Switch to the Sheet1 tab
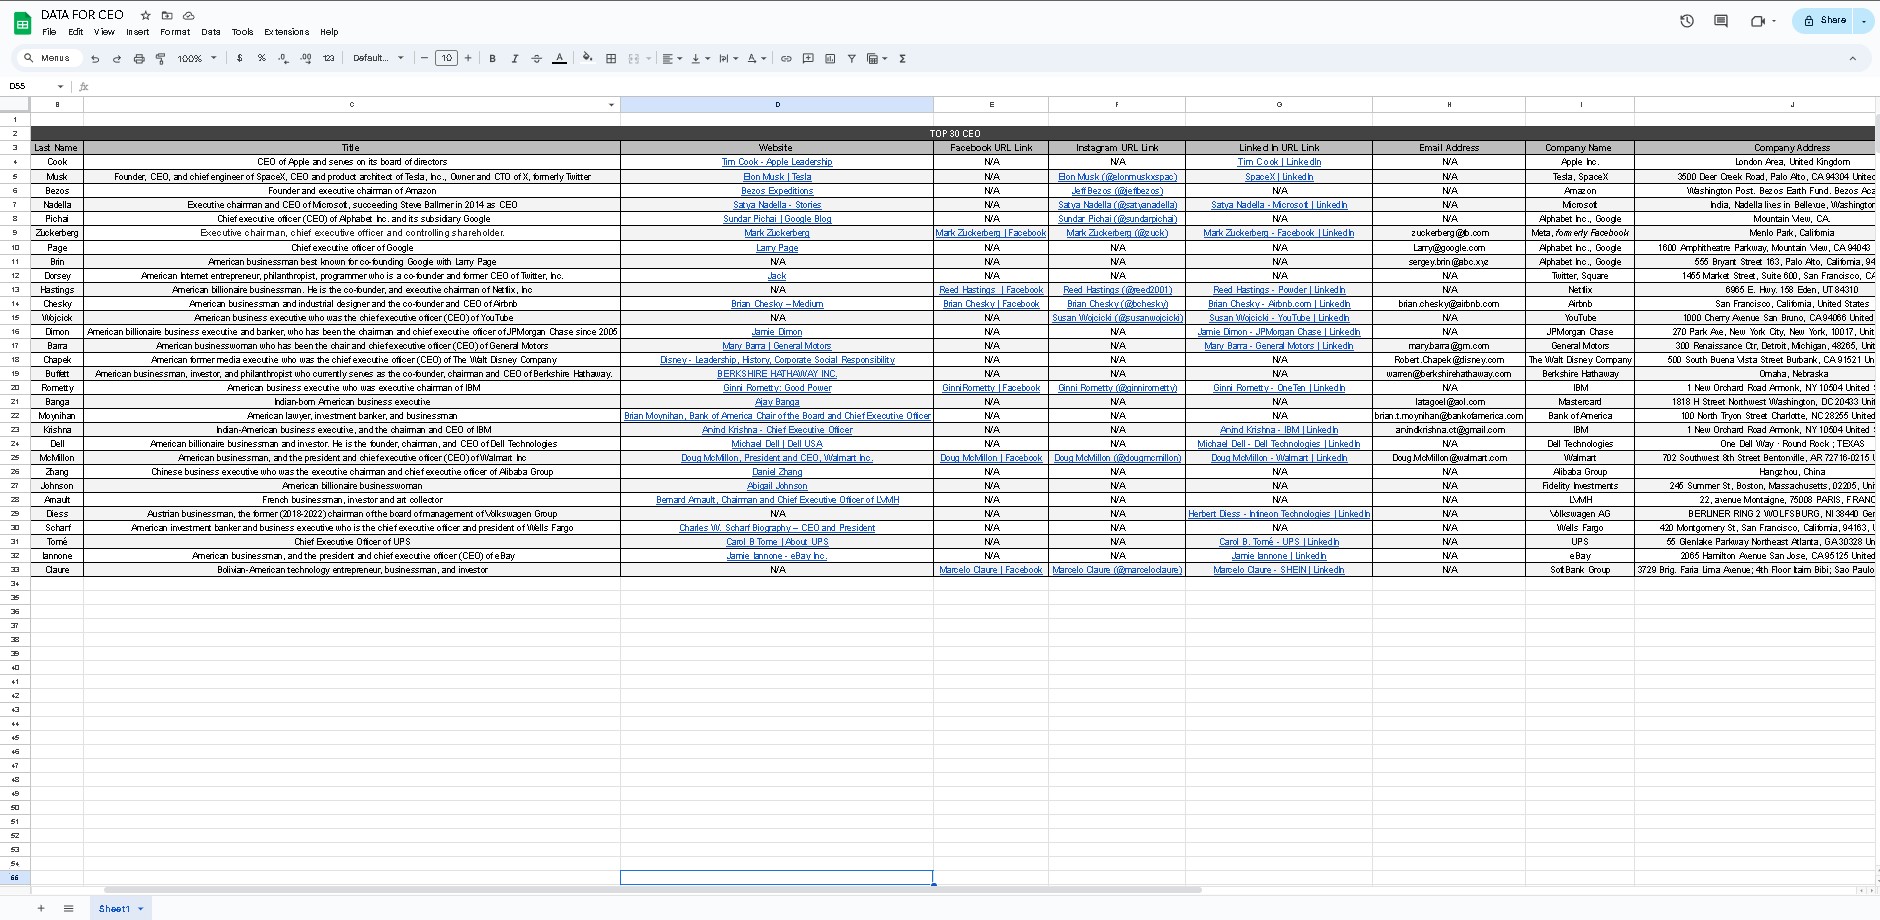1880x920 pixels. 114,909
